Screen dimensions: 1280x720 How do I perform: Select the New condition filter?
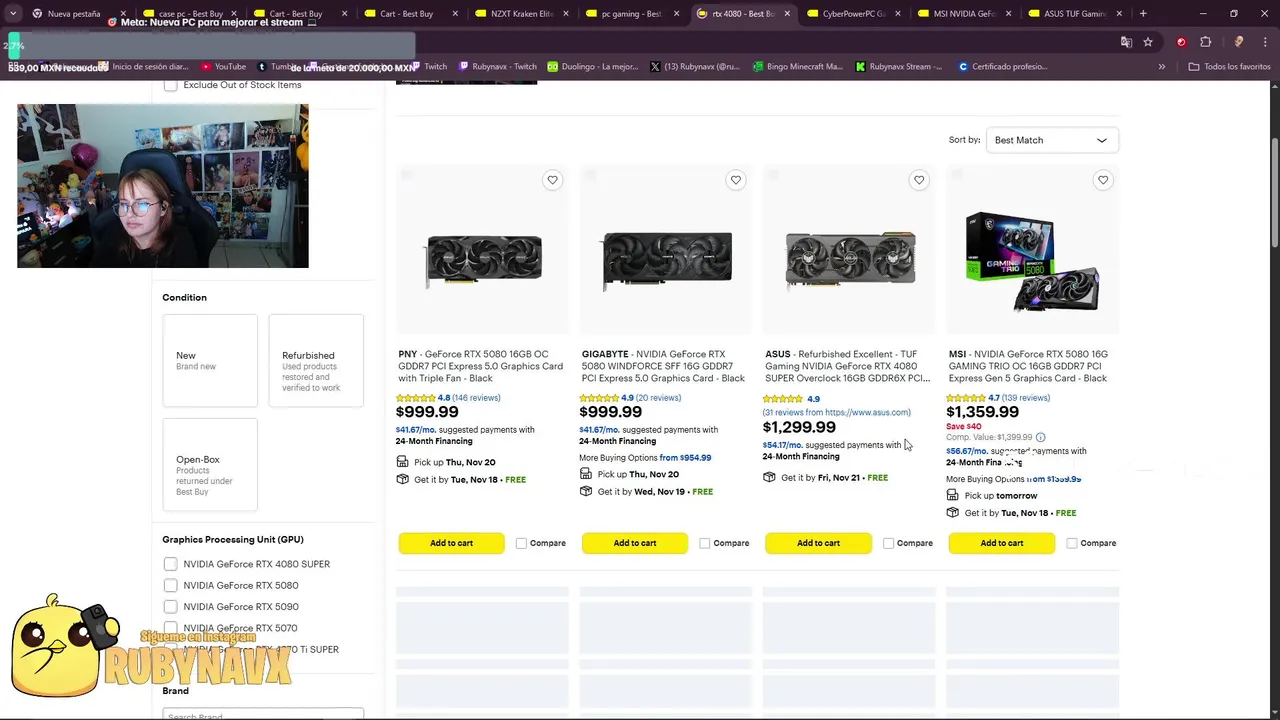click(x=210, y=361)
